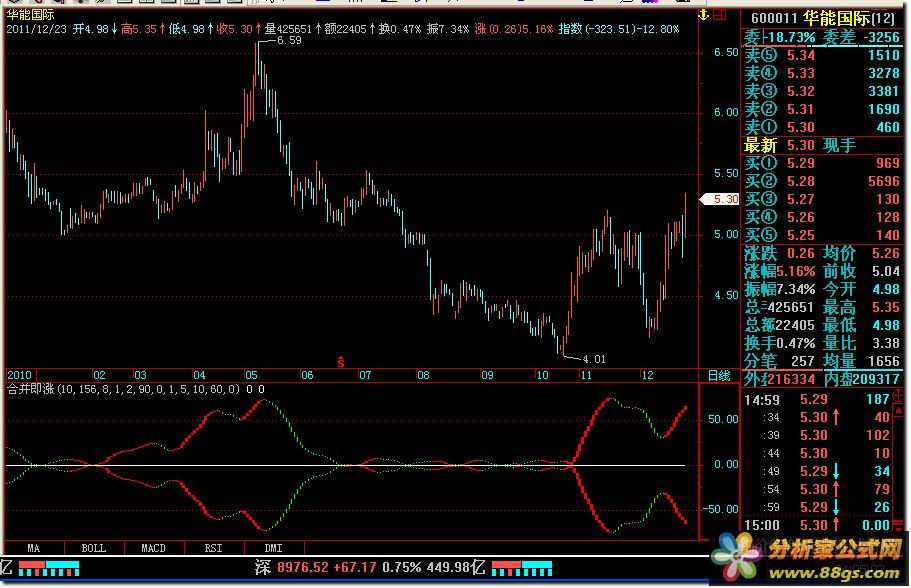This screenshot has width=911, height=588.
Task: Click the 前收 5.04 value
Action: 885,271
